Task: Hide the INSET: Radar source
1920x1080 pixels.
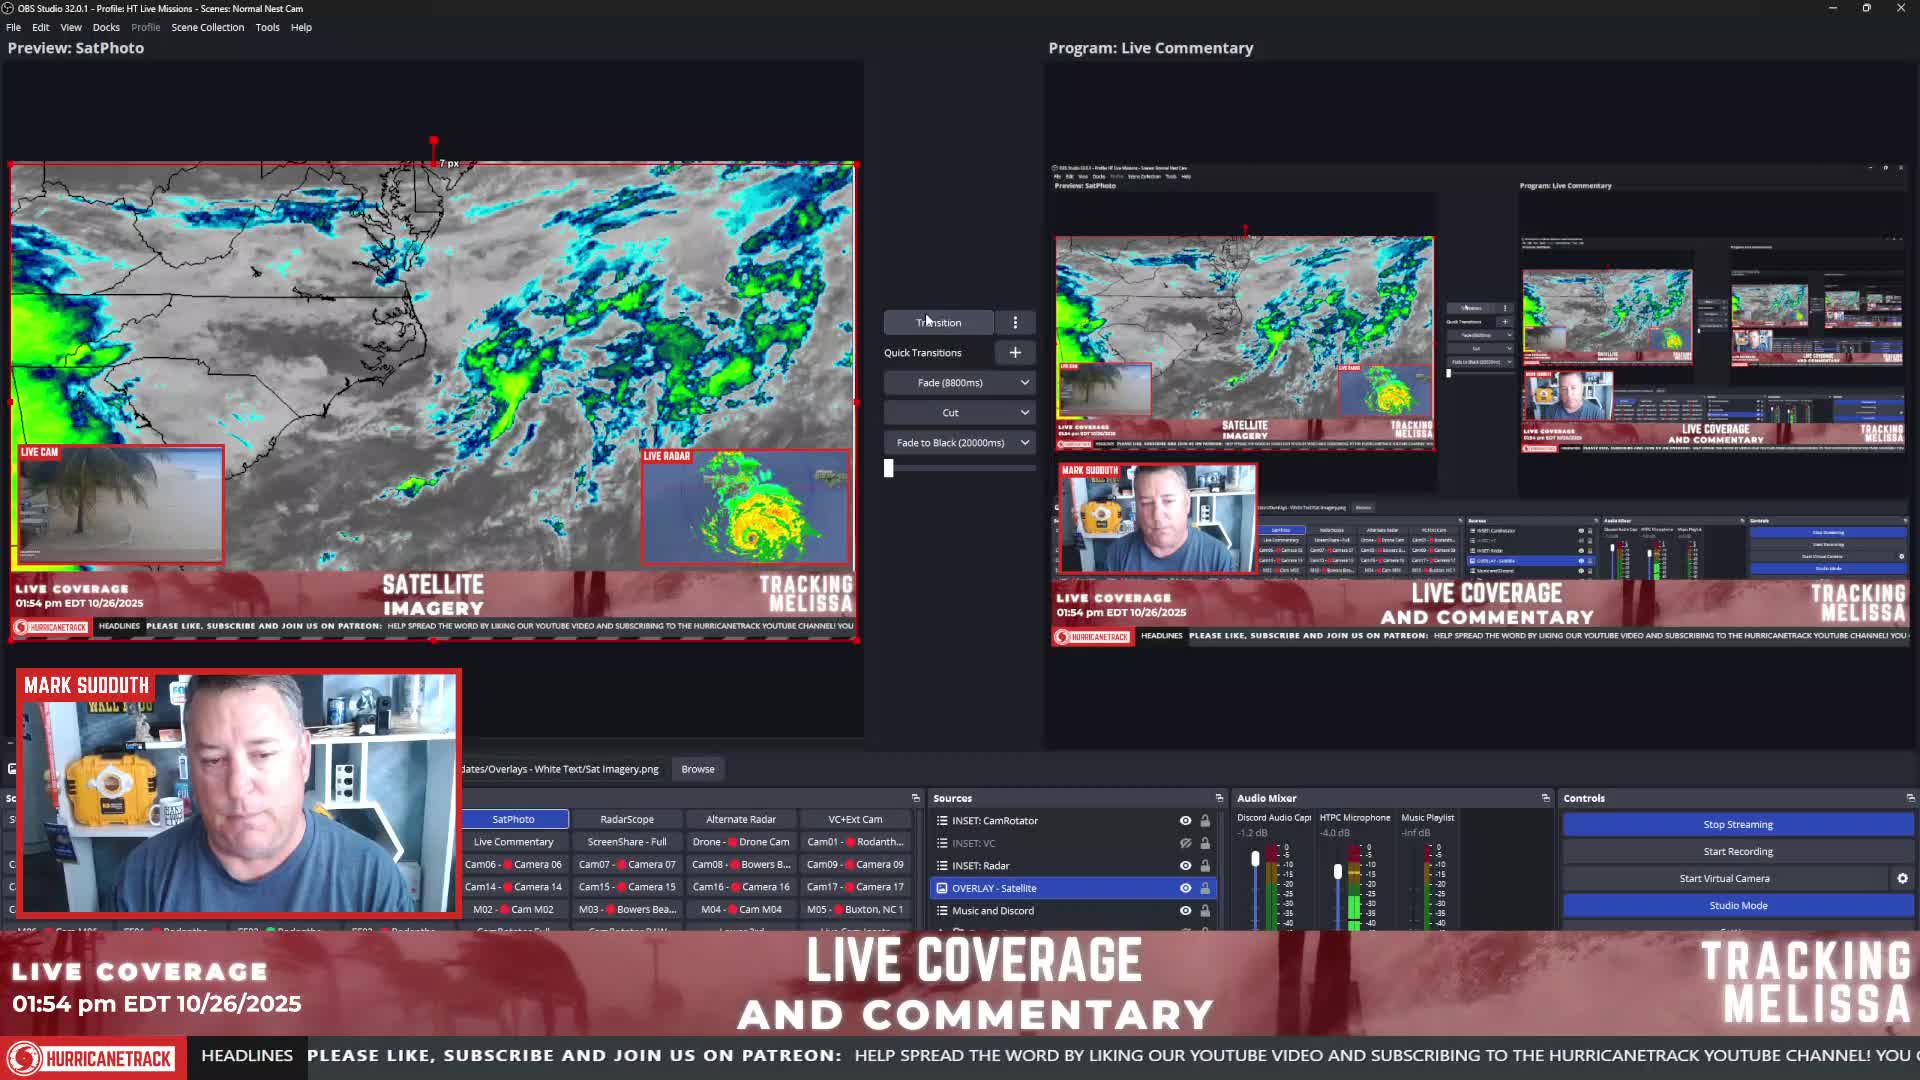Action: click(1185, 865)
